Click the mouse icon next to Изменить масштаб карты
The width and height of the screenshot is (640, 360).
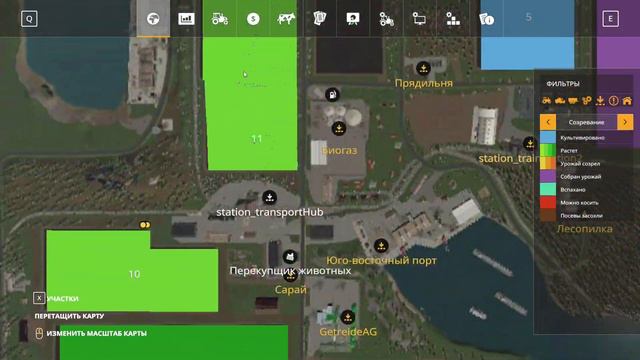tap(39, 333)
